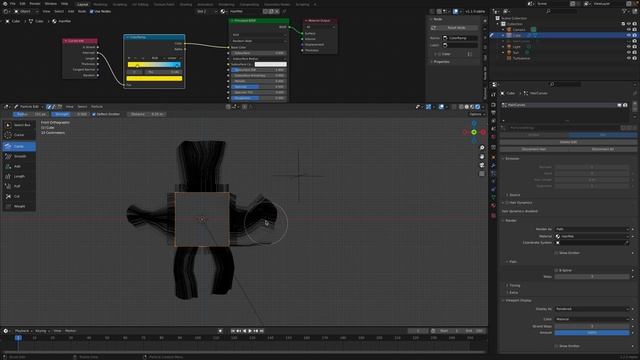
Task: Open timeline Playback menu
Action: tap(23, 331)
